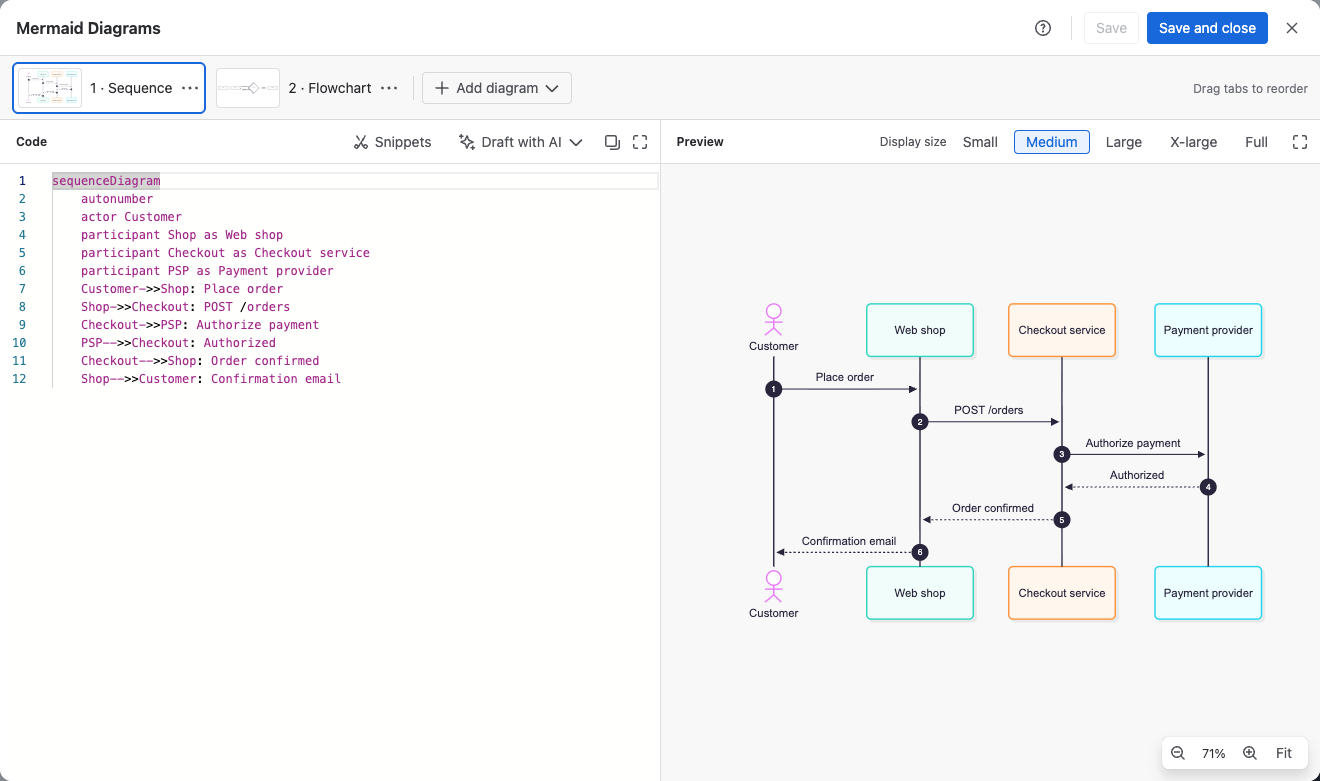The image size is (1320, 781).
Task: Click the top Checkout service participant box
Action: (x=1062, y=330)
